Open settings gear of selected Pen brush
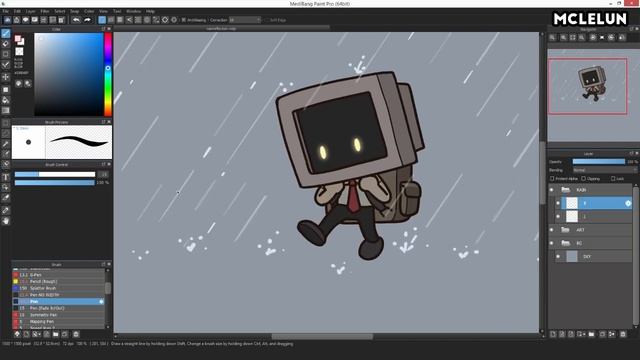This screenshot has height=360, width=640. [x=101, y=302]
